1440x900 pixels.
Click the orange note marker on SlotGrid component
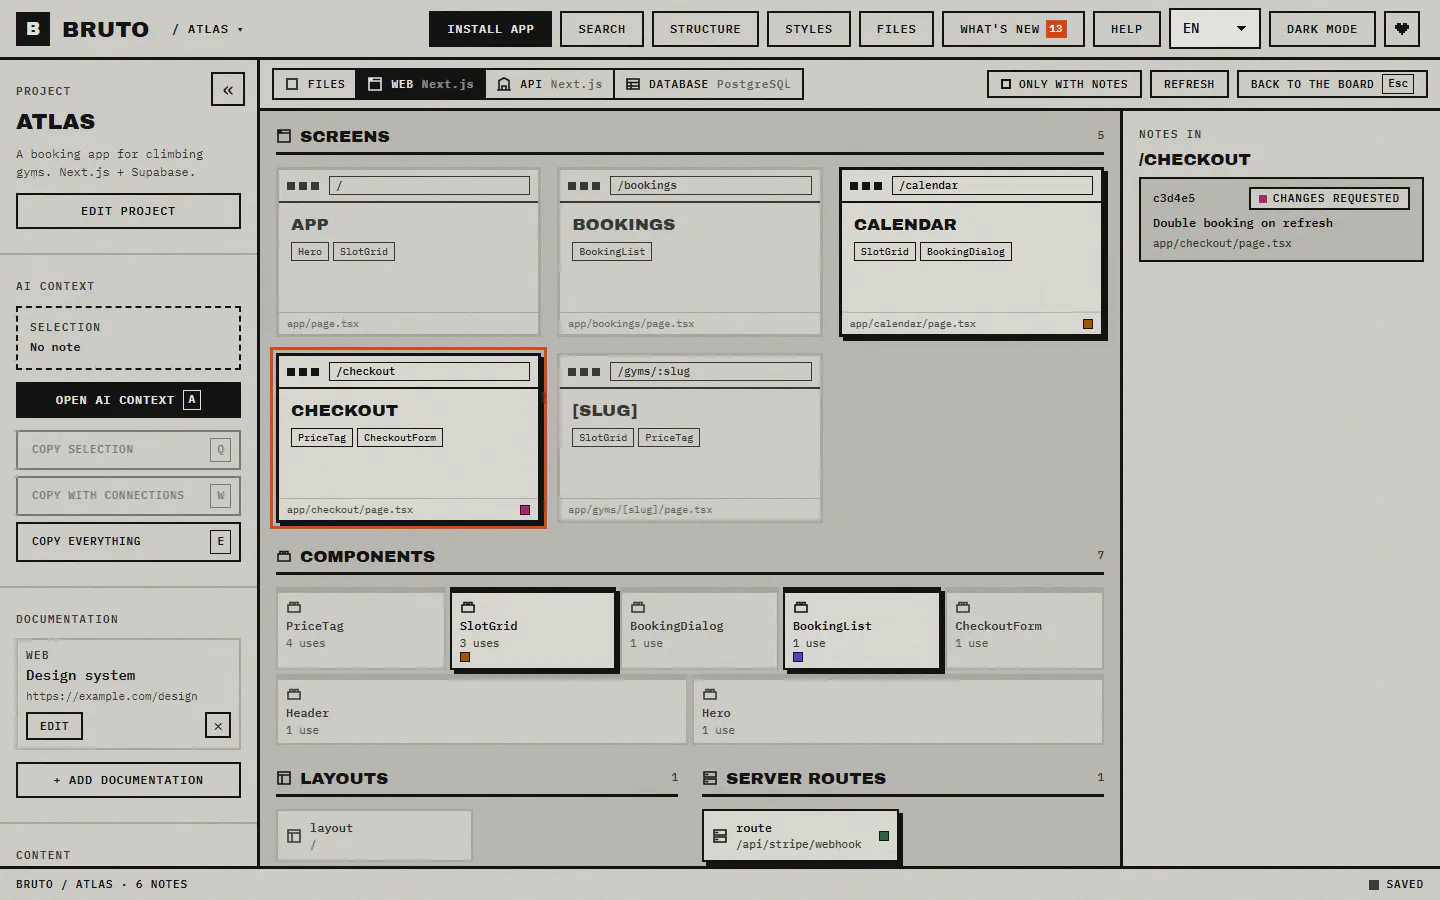point(465,657)
